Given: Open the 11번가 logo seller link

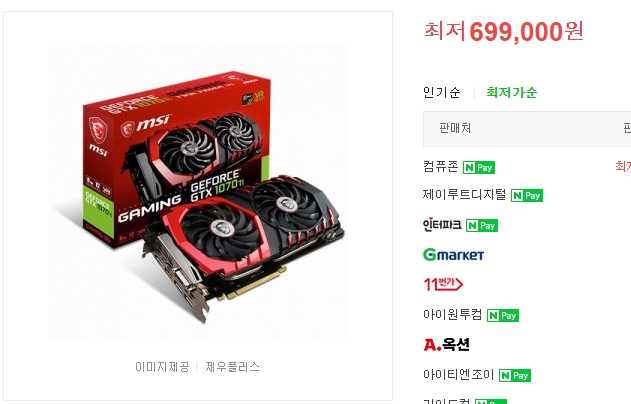Looking at the screenshot, I should pyautogui.click(x=443, y=284).
